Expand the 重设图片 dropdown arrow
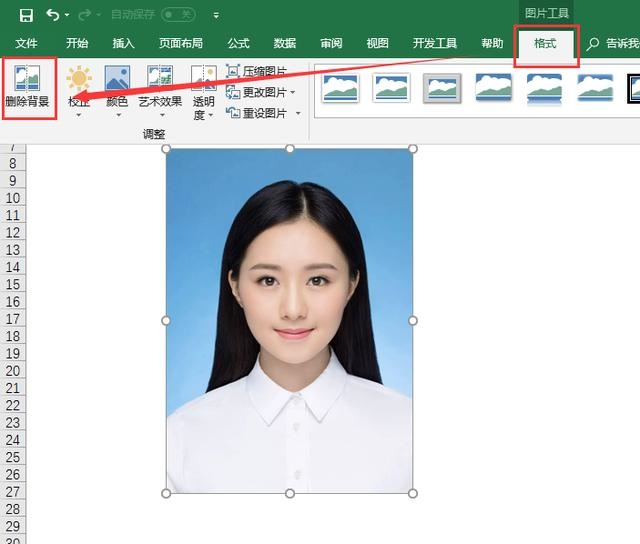 [297, 113]
